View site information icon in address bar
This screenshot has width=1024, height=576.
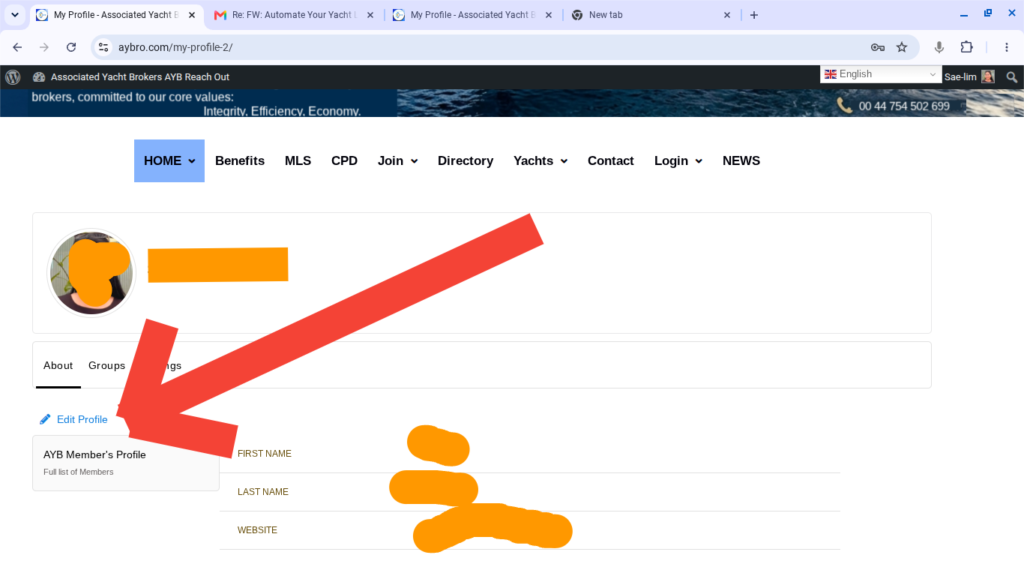coord(103,47)
